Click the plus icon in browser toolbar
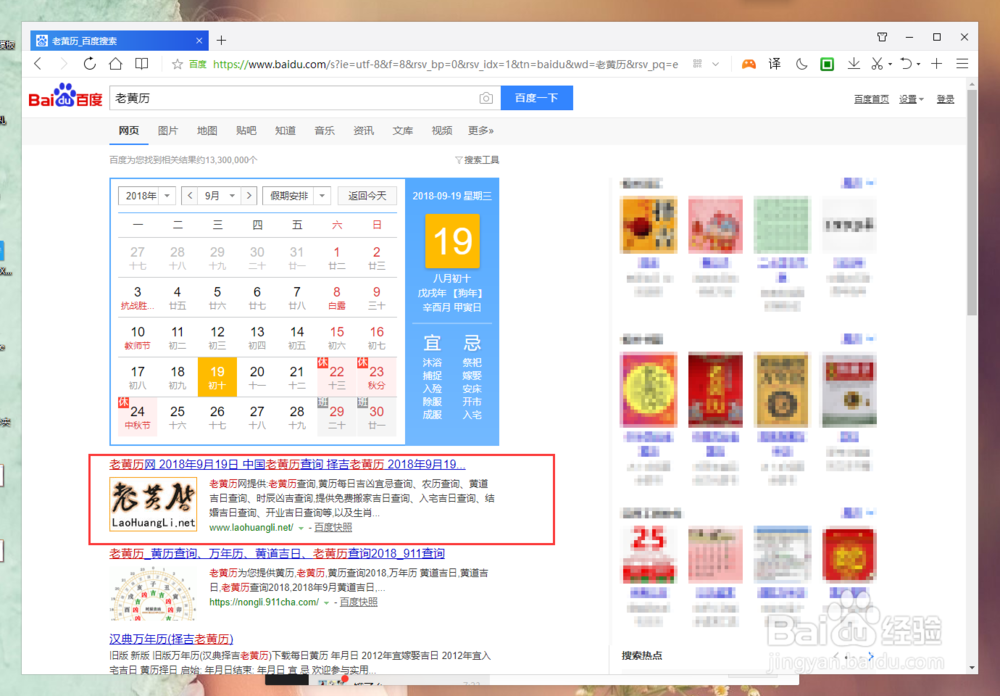Viewport: 1000px width, 696px height. click(936, 64)
